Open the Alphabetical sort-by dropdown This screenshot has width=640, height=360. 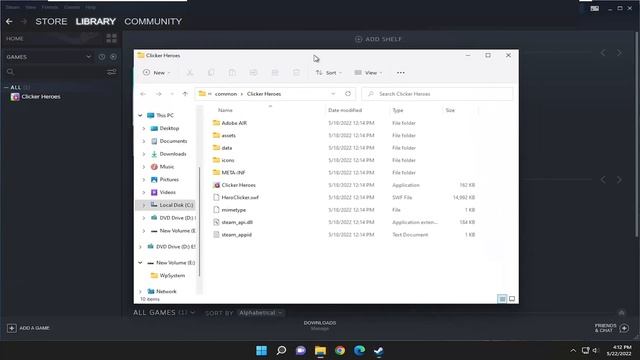tap(260, 313)
